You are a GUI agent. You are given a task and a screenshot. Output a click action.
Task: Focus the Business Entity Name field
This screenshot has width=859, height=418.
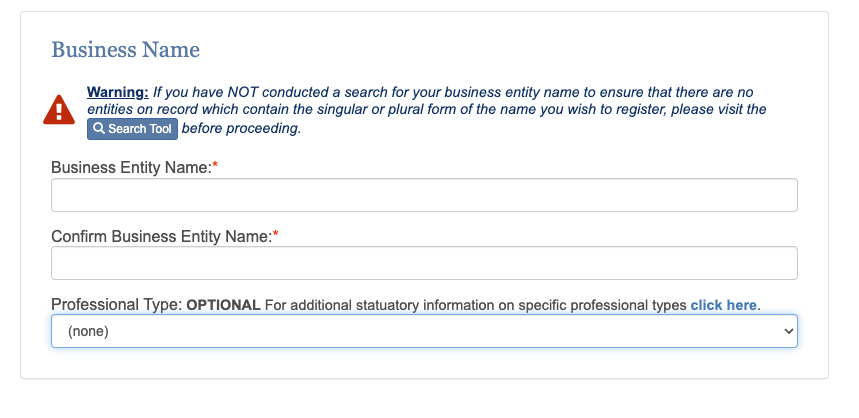coord(424,195)
